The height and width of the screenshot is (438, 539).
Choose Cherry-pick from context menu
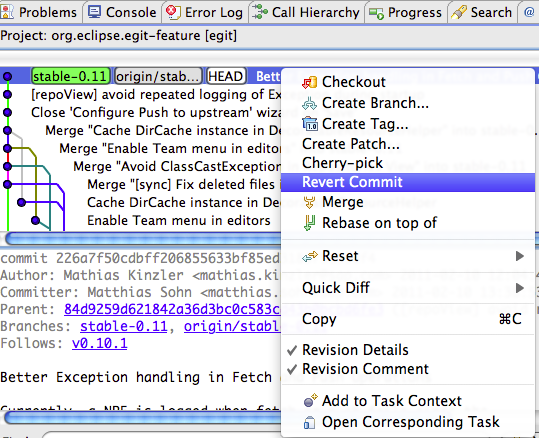(342, 163)
